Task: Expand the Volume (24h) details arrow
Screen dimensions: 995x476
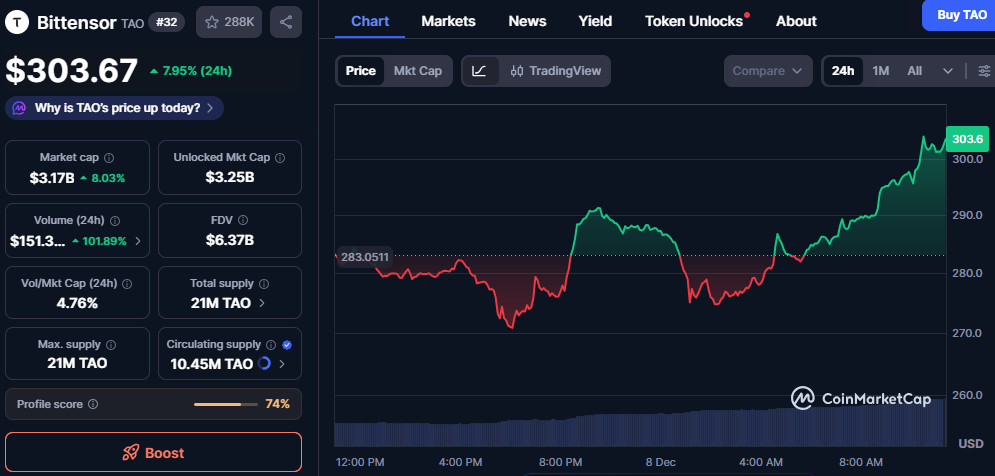Action: [x=137, y=241]
